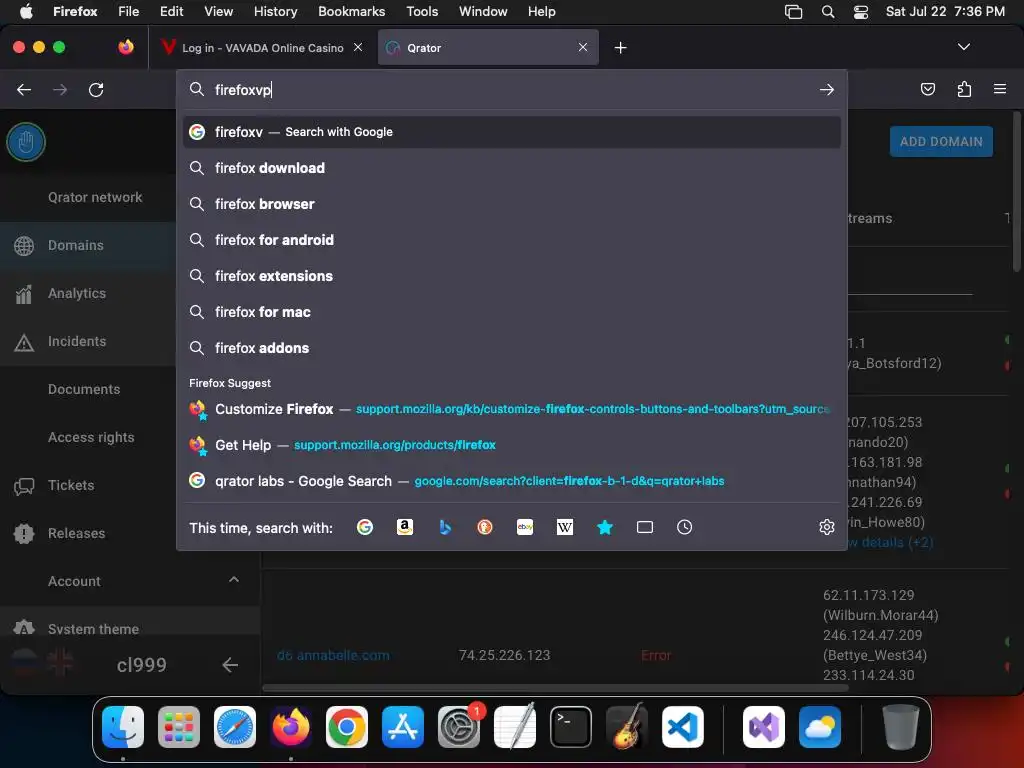Open the Extensions puzzle icon

click(964, 89)
